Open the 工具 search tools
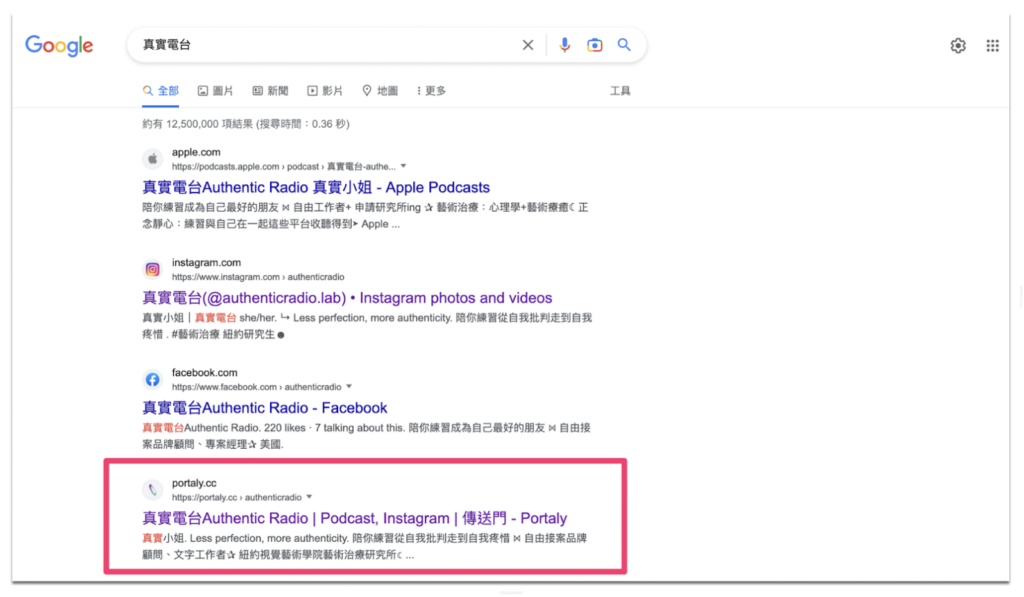 (620, 91)
